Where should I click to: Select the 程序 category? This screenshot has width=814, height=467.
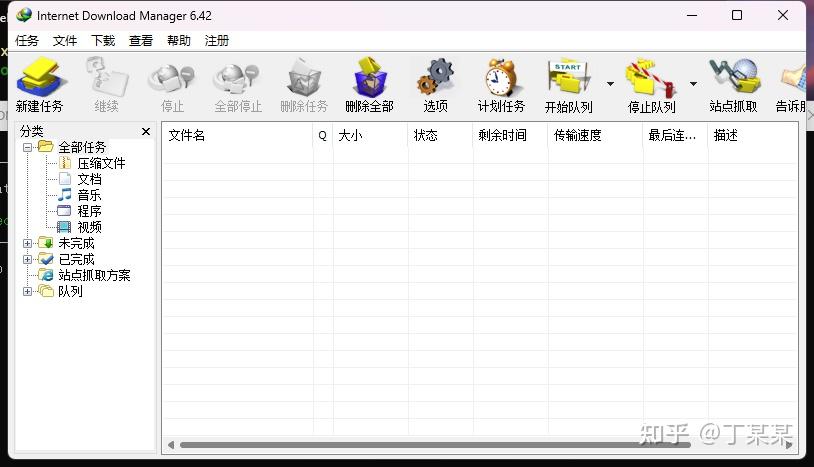89,212
